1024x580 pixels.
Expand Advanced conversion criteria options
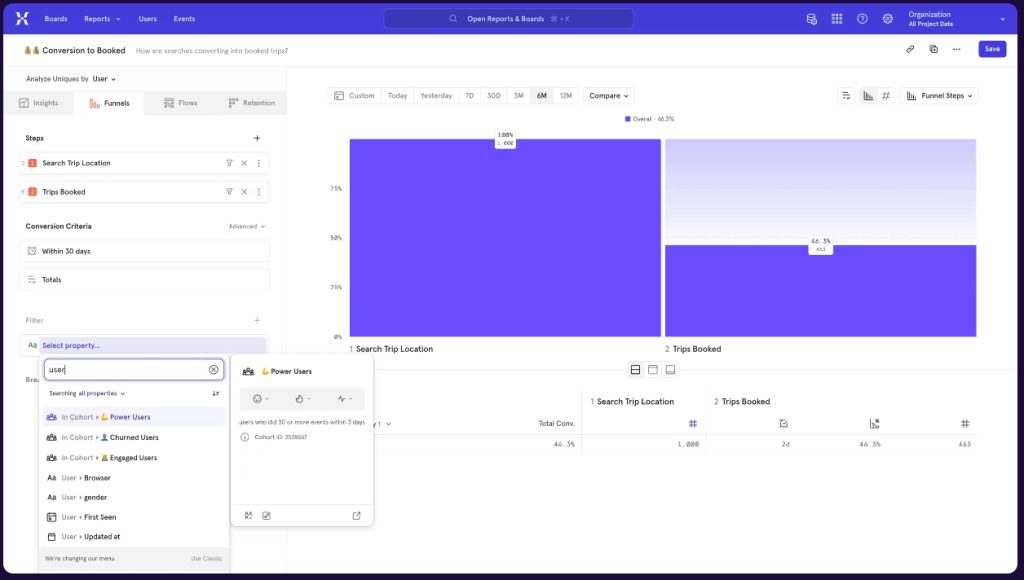click(247, 227)
